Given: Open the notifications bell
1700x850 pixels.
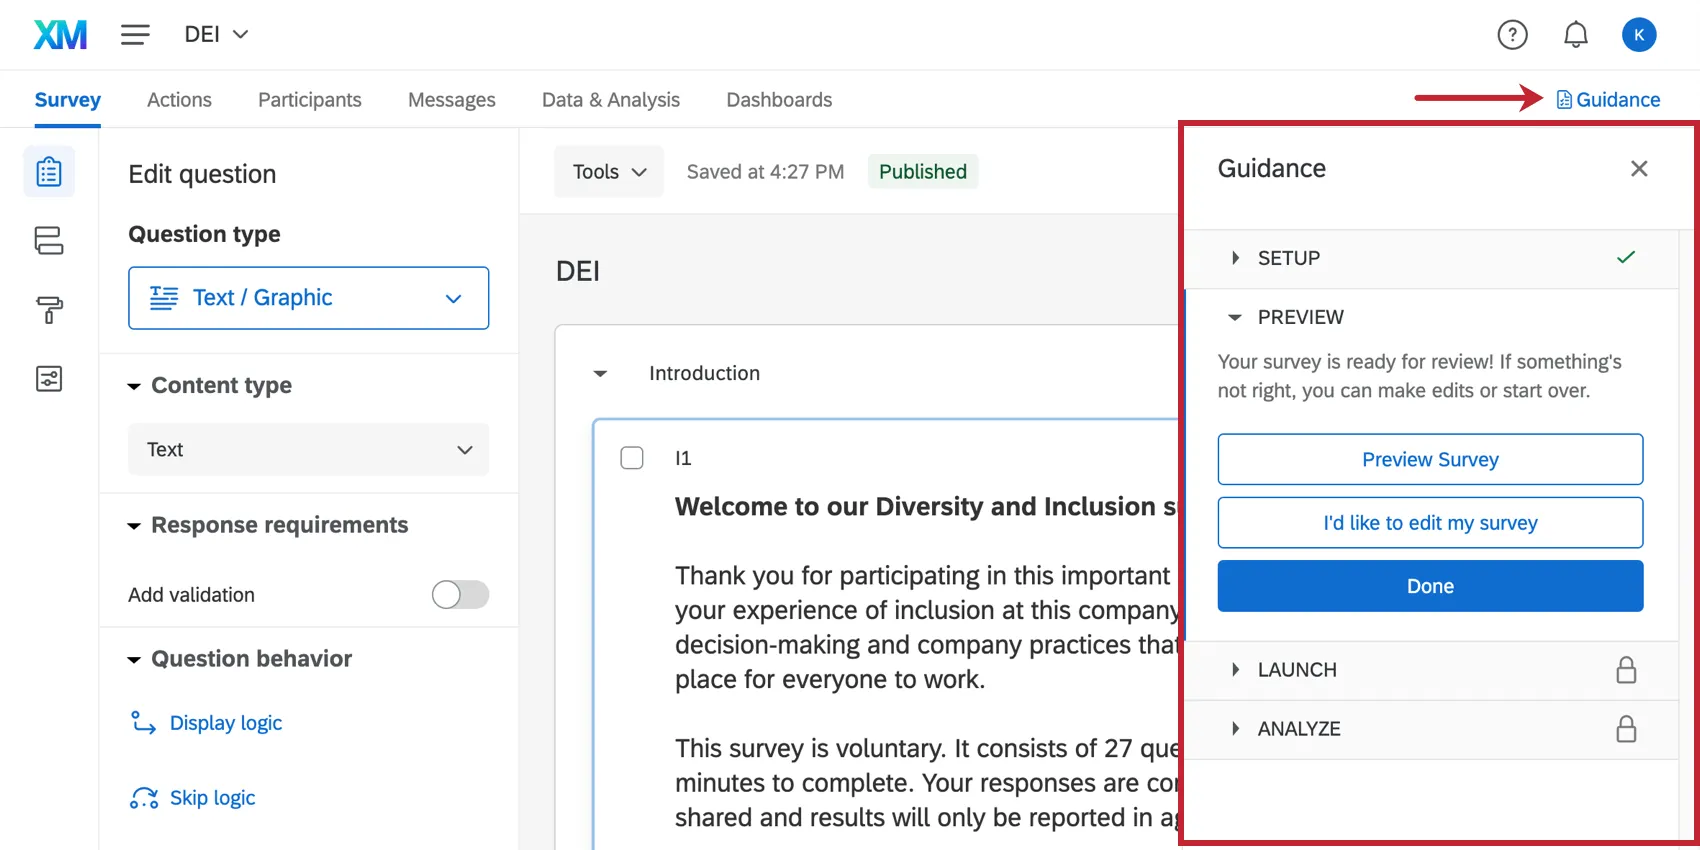Looking at the screenshot, I should (x=1575, y=35).
